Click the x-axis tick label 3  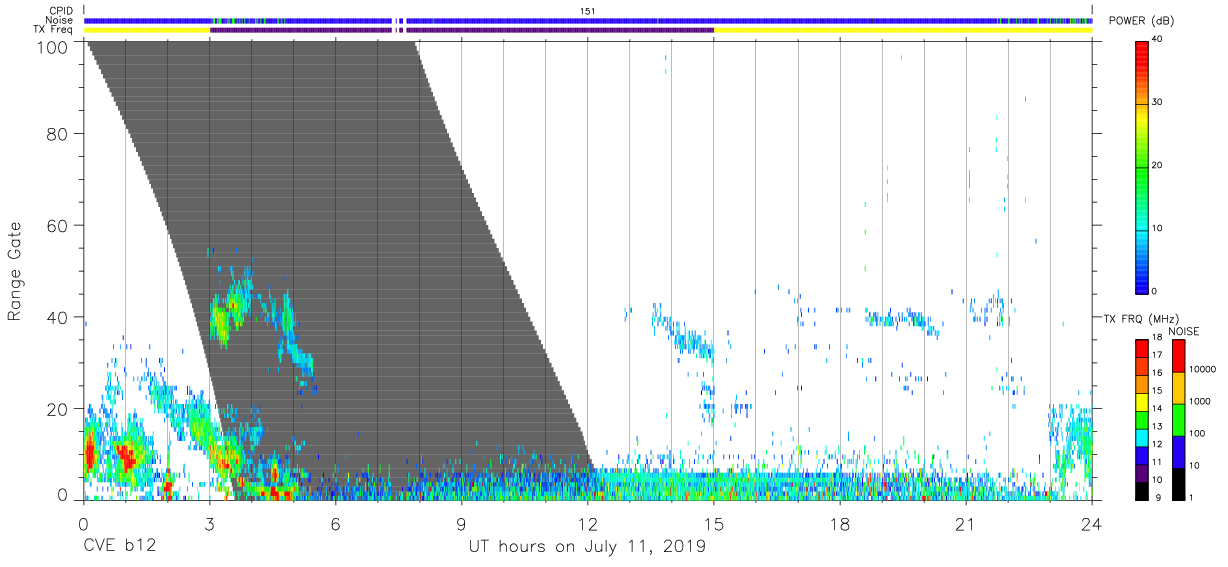tap(209, 525)
